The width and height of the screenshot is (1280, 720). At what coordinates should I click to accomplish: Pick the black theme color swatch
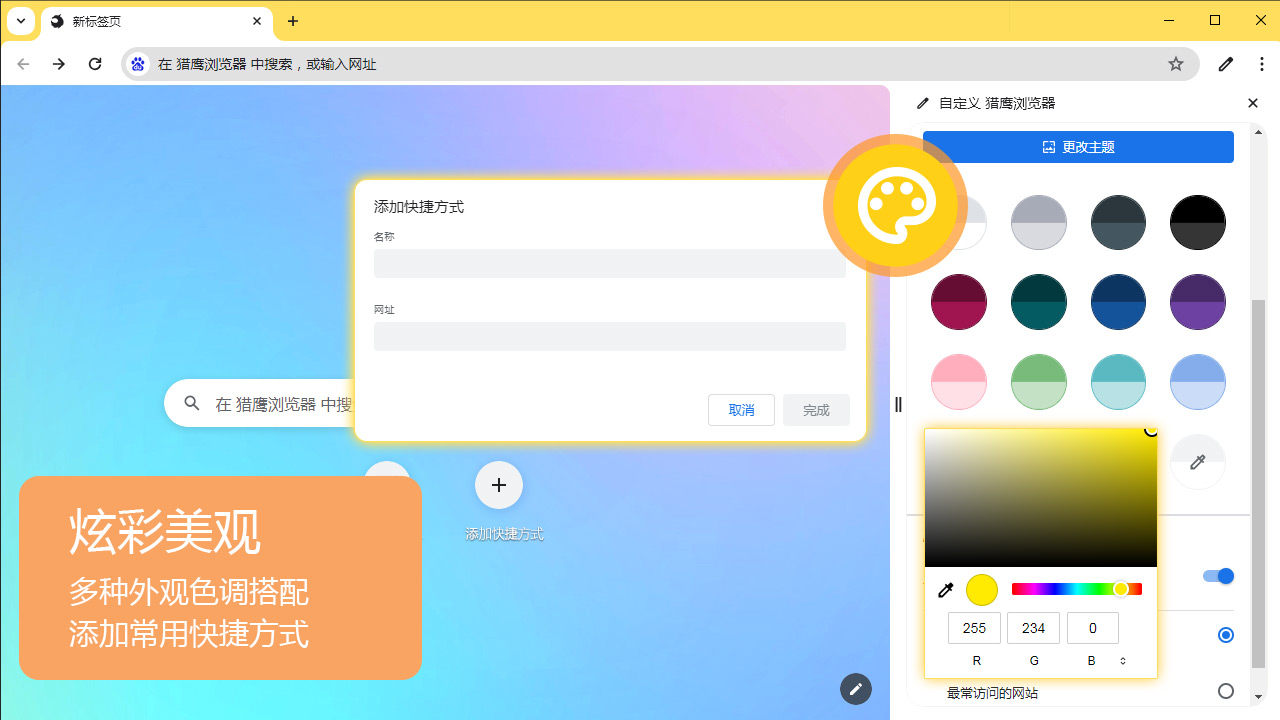tap(1197, 222)
